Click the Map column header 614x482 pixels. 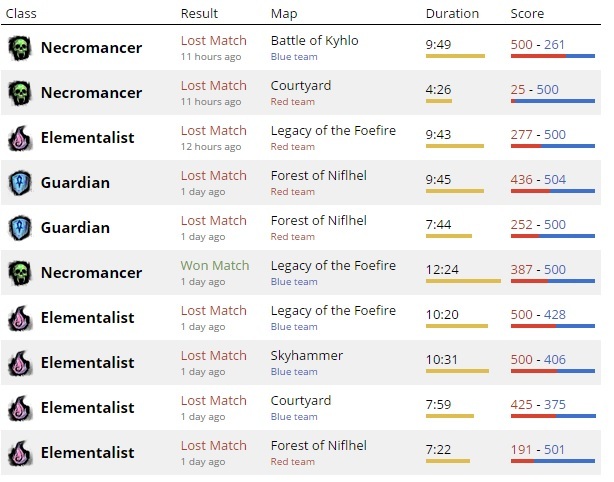pos(284,14)
